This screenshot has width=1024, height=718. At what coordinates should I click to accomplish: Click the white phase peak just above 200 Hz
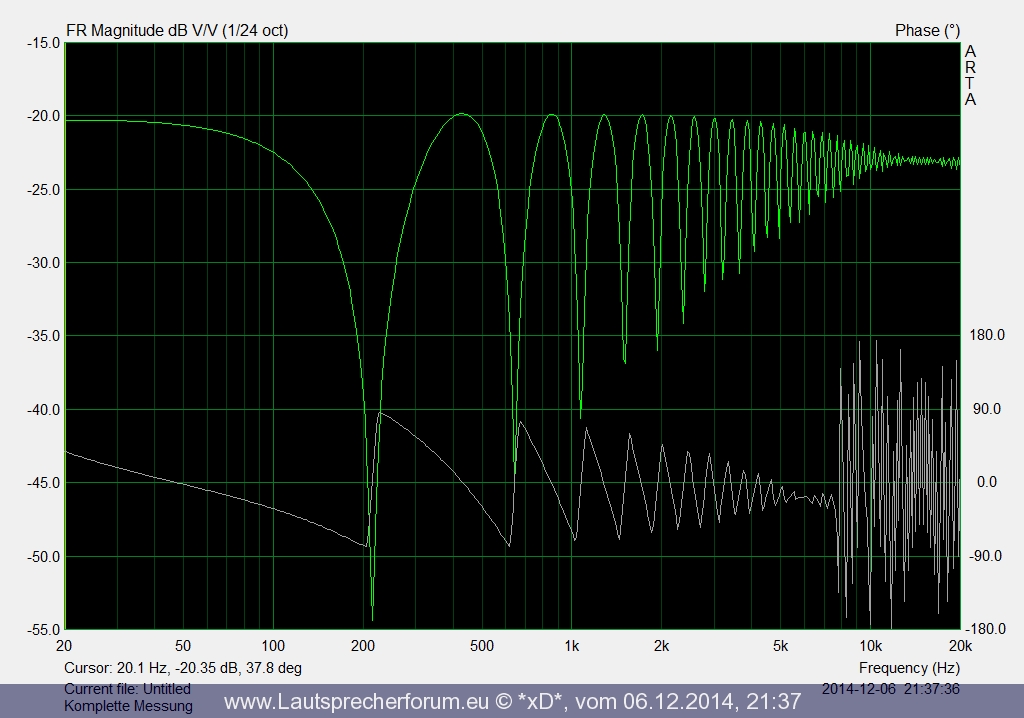(x=380, y=412)
